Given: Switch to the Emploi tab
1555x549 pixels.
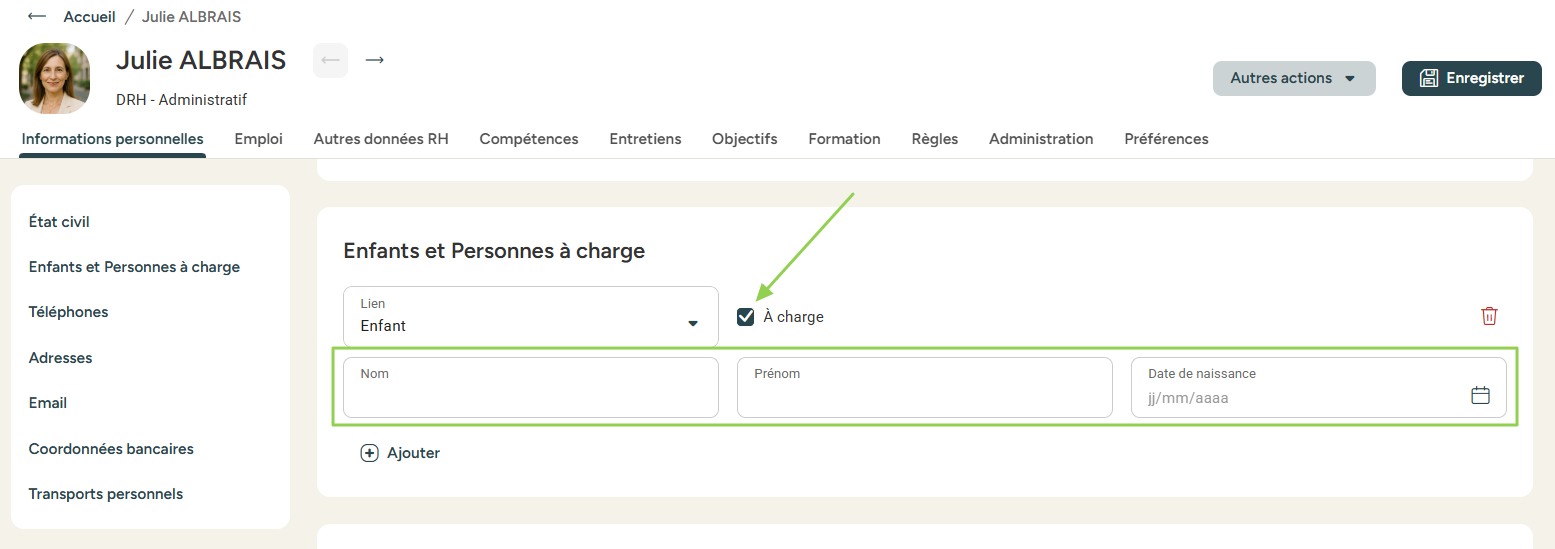Looking at the screenshot, I should pos(258,139).
